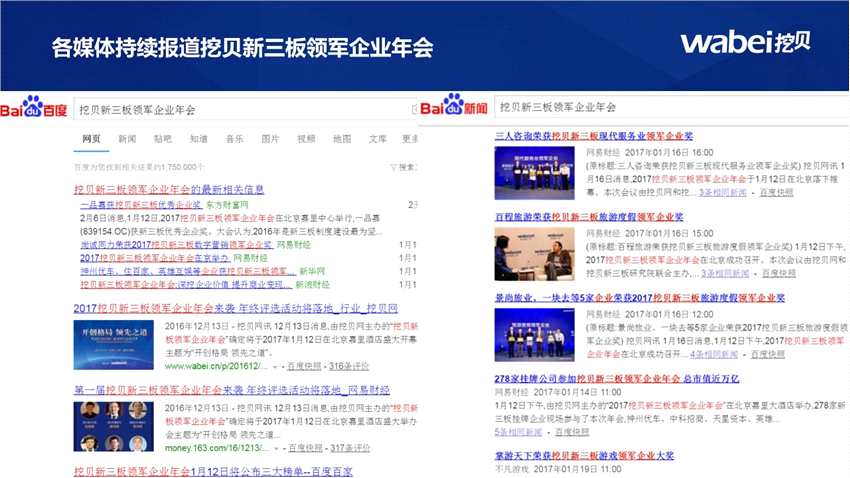Open the 316条评价 link

pyautogui.click(x=349, y=366)
